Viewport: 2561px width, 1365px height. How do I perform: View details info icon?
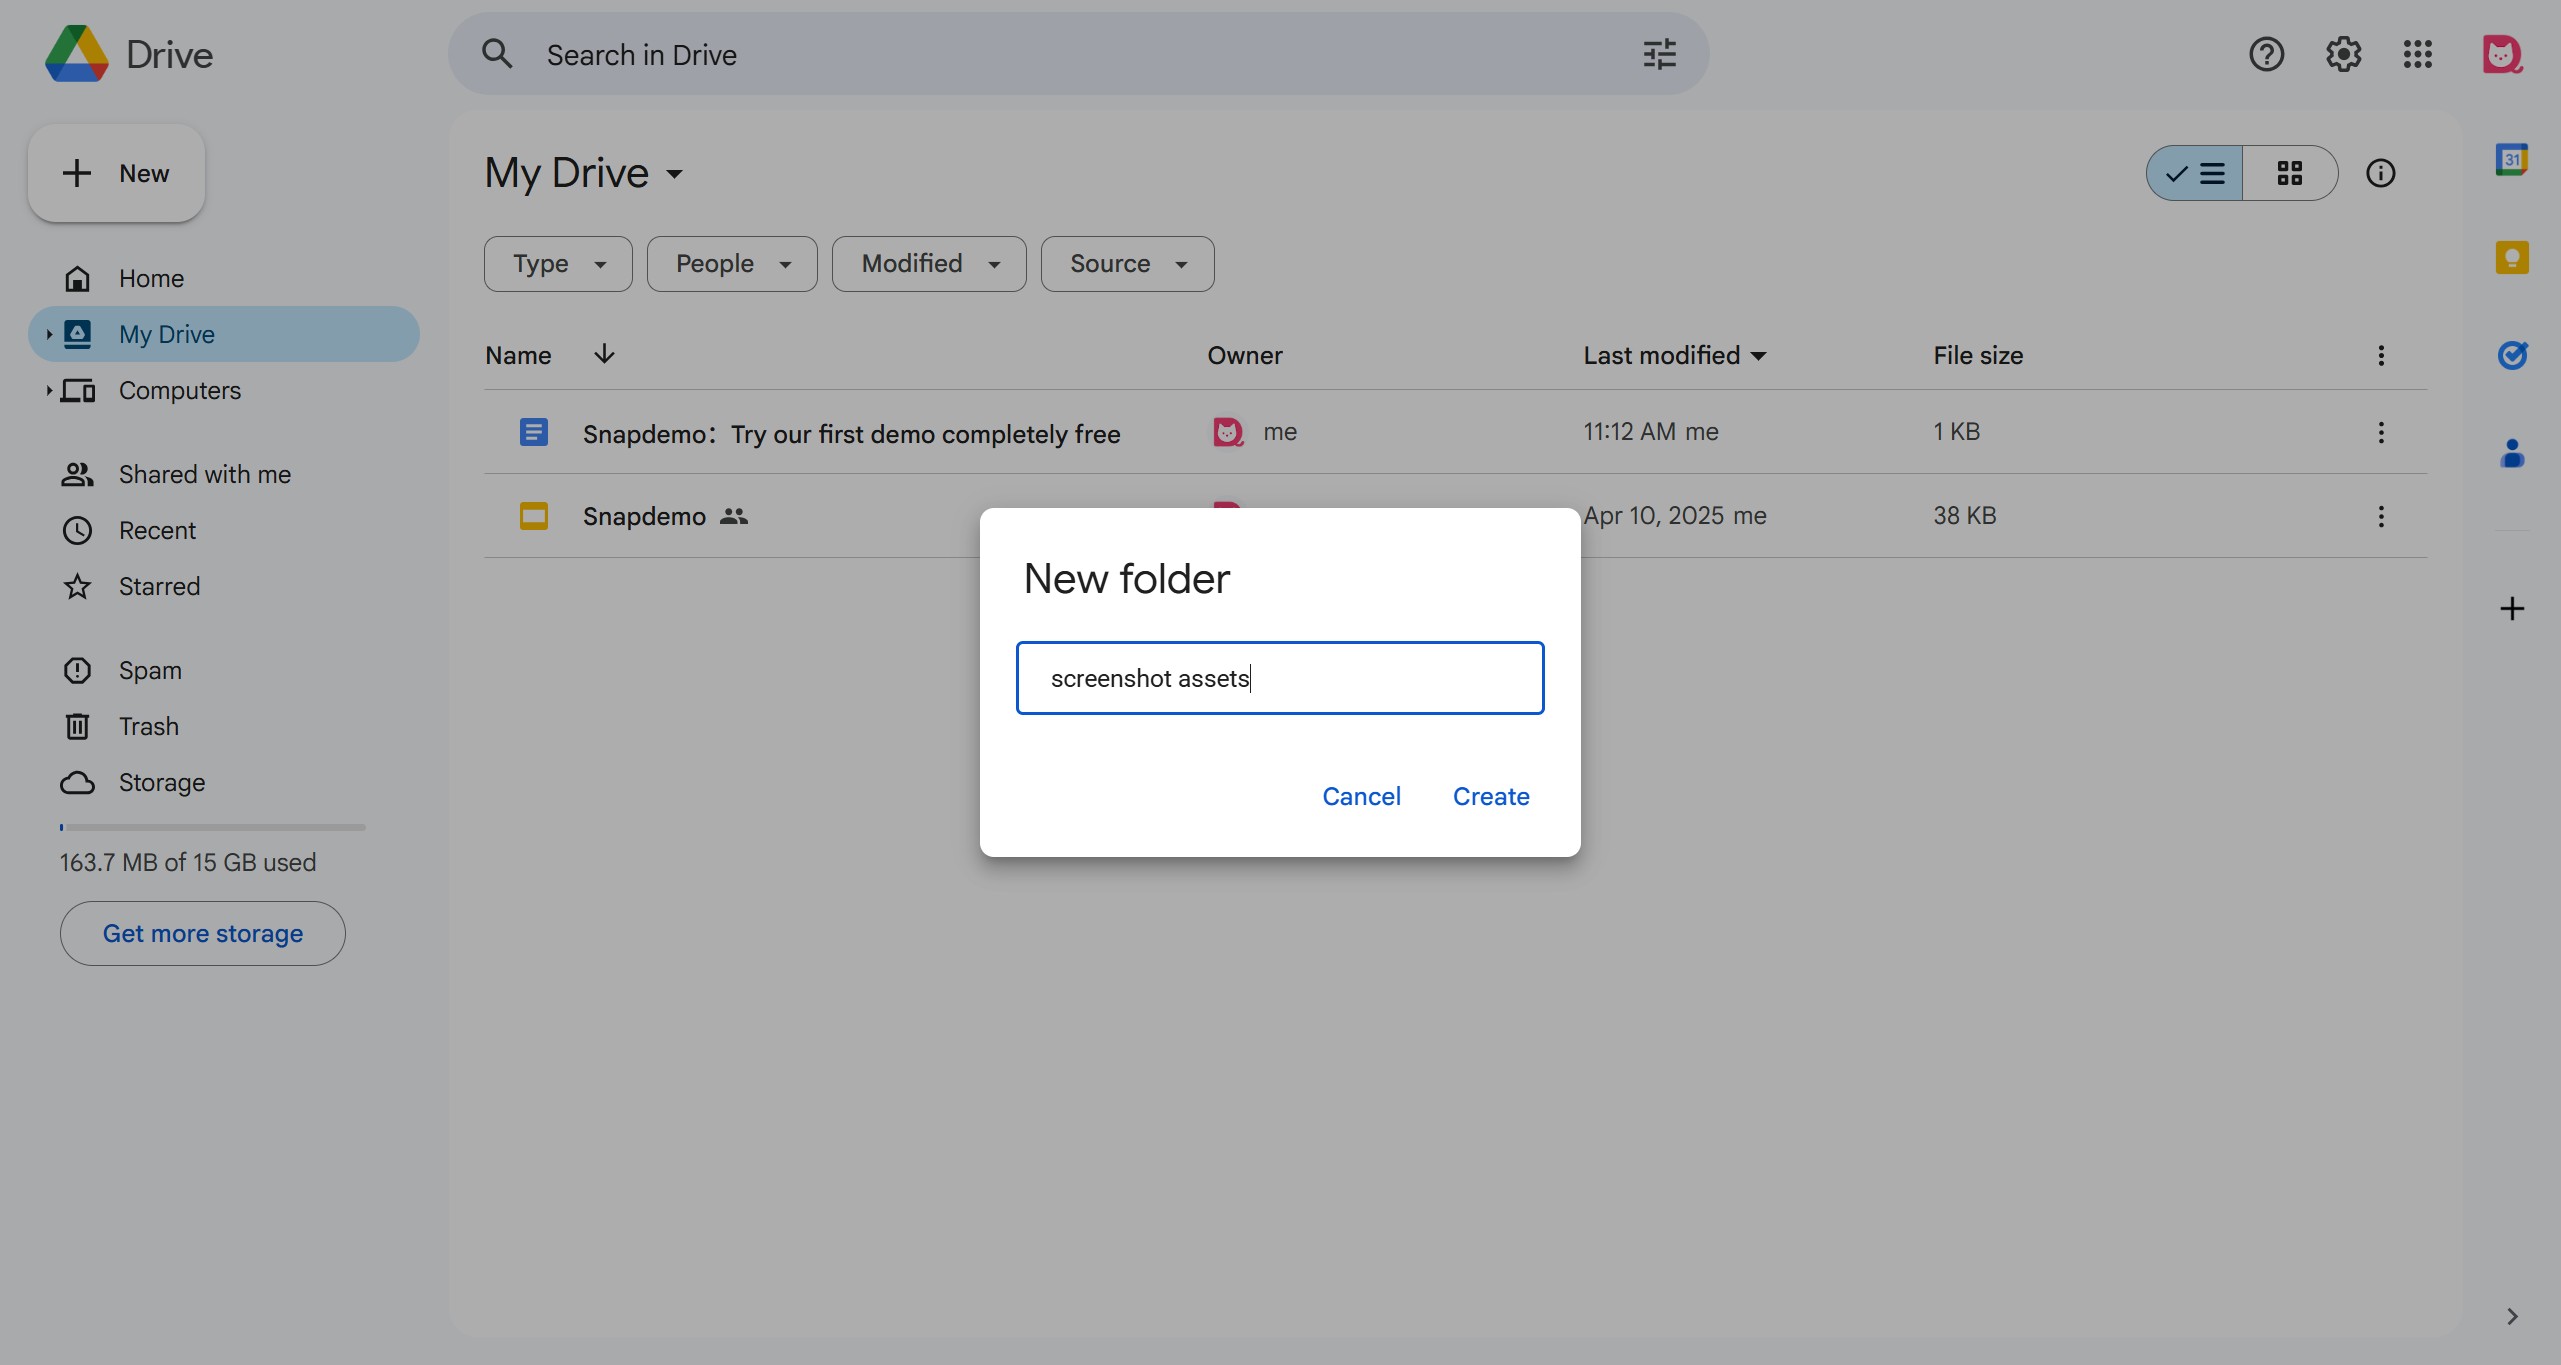(x=2380, y=173)
